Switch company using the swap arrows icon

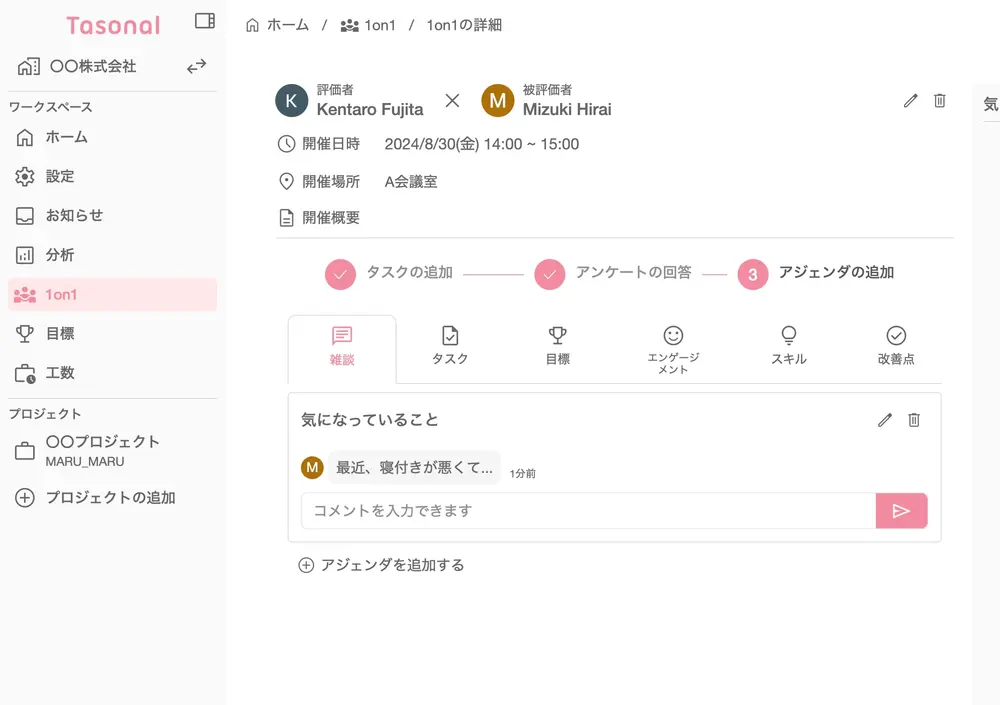coord(197,66)
